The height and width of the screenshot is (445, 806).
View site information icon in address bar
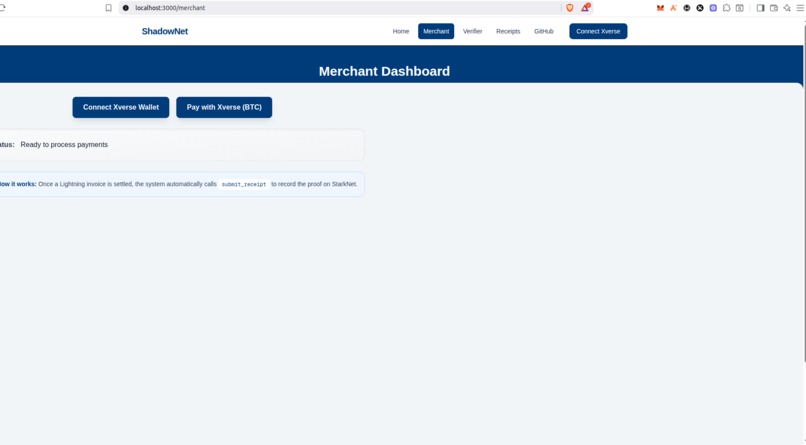click(125, 8)
